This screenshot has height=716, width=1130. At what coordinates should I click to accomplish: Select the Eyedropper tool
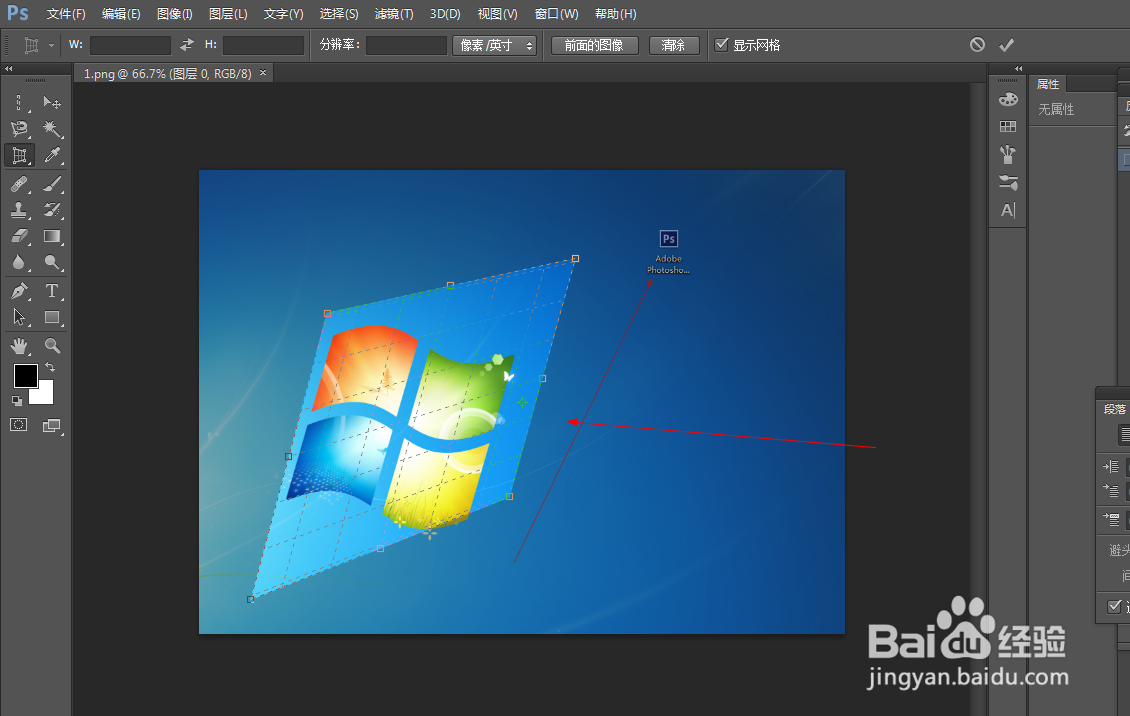52,155
